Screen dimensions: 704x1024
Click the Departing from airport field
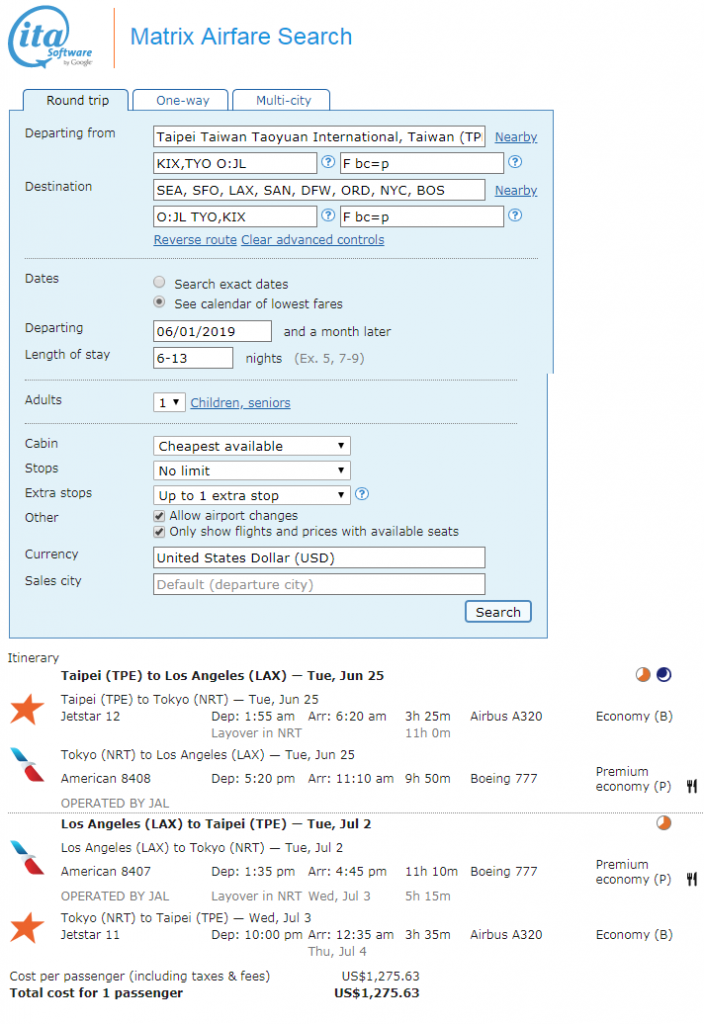coord(319,136)
